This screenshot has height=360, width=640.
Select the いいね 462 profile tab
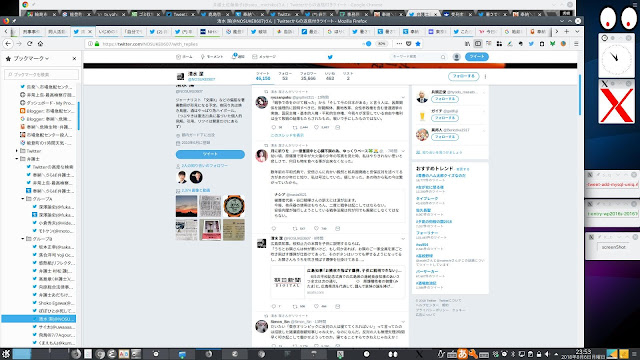point(330,76)
